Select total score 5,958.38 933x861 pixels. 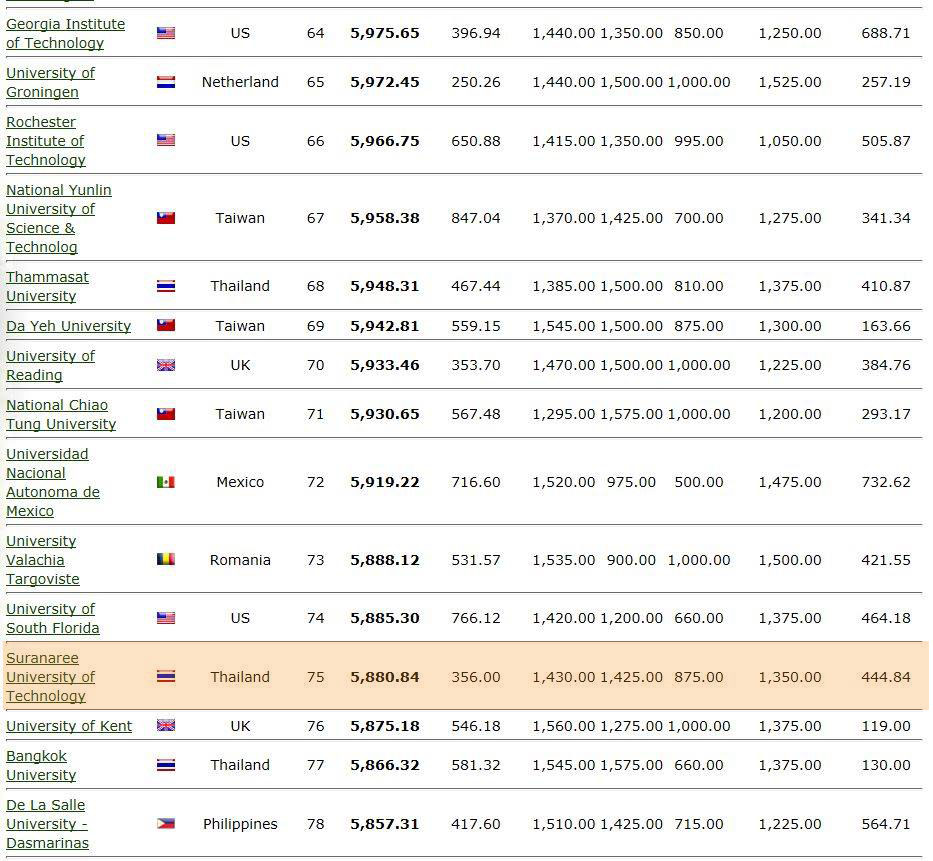point(385,218)
